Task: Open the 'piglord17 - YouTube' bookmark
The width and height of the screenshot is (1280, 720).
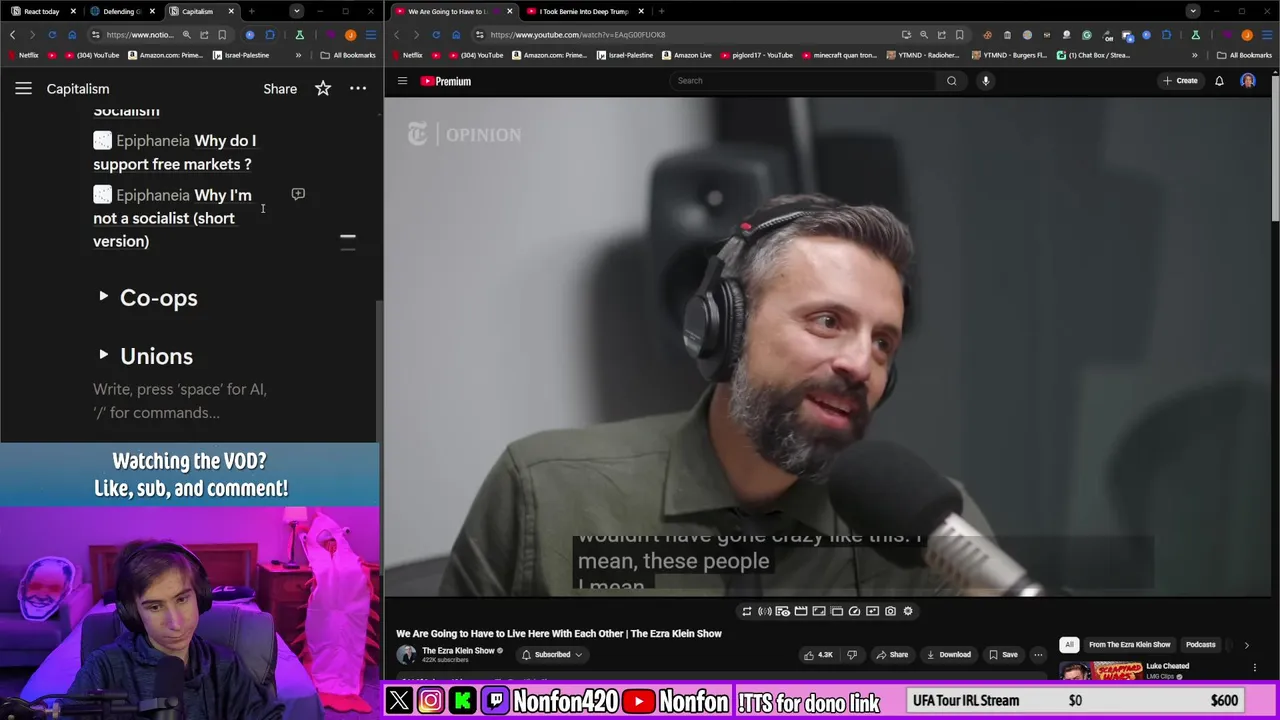Action: pos(755,55)
